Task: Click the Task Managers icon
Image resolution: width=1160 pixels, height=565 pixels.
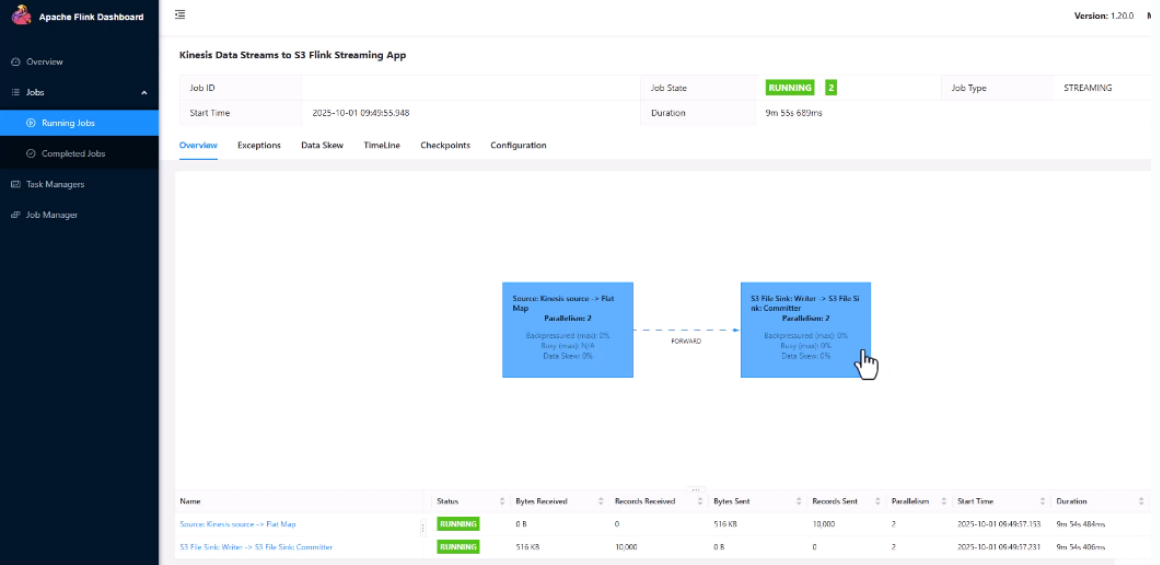Action: pyautogui.click(x=16, y=184)
